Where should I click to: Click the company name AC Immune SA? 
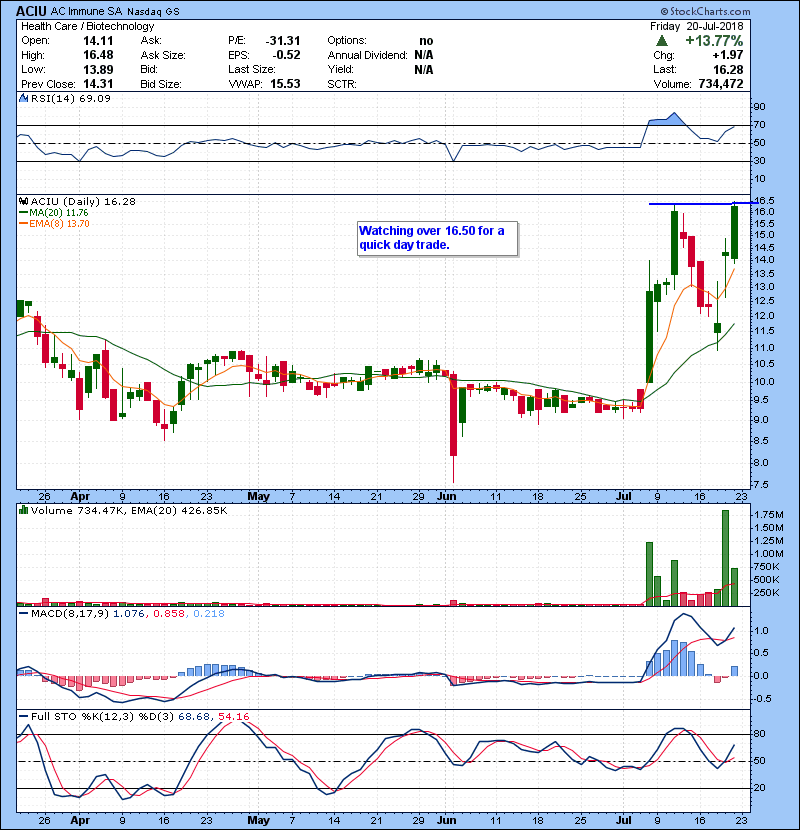(x=87, y=11)
